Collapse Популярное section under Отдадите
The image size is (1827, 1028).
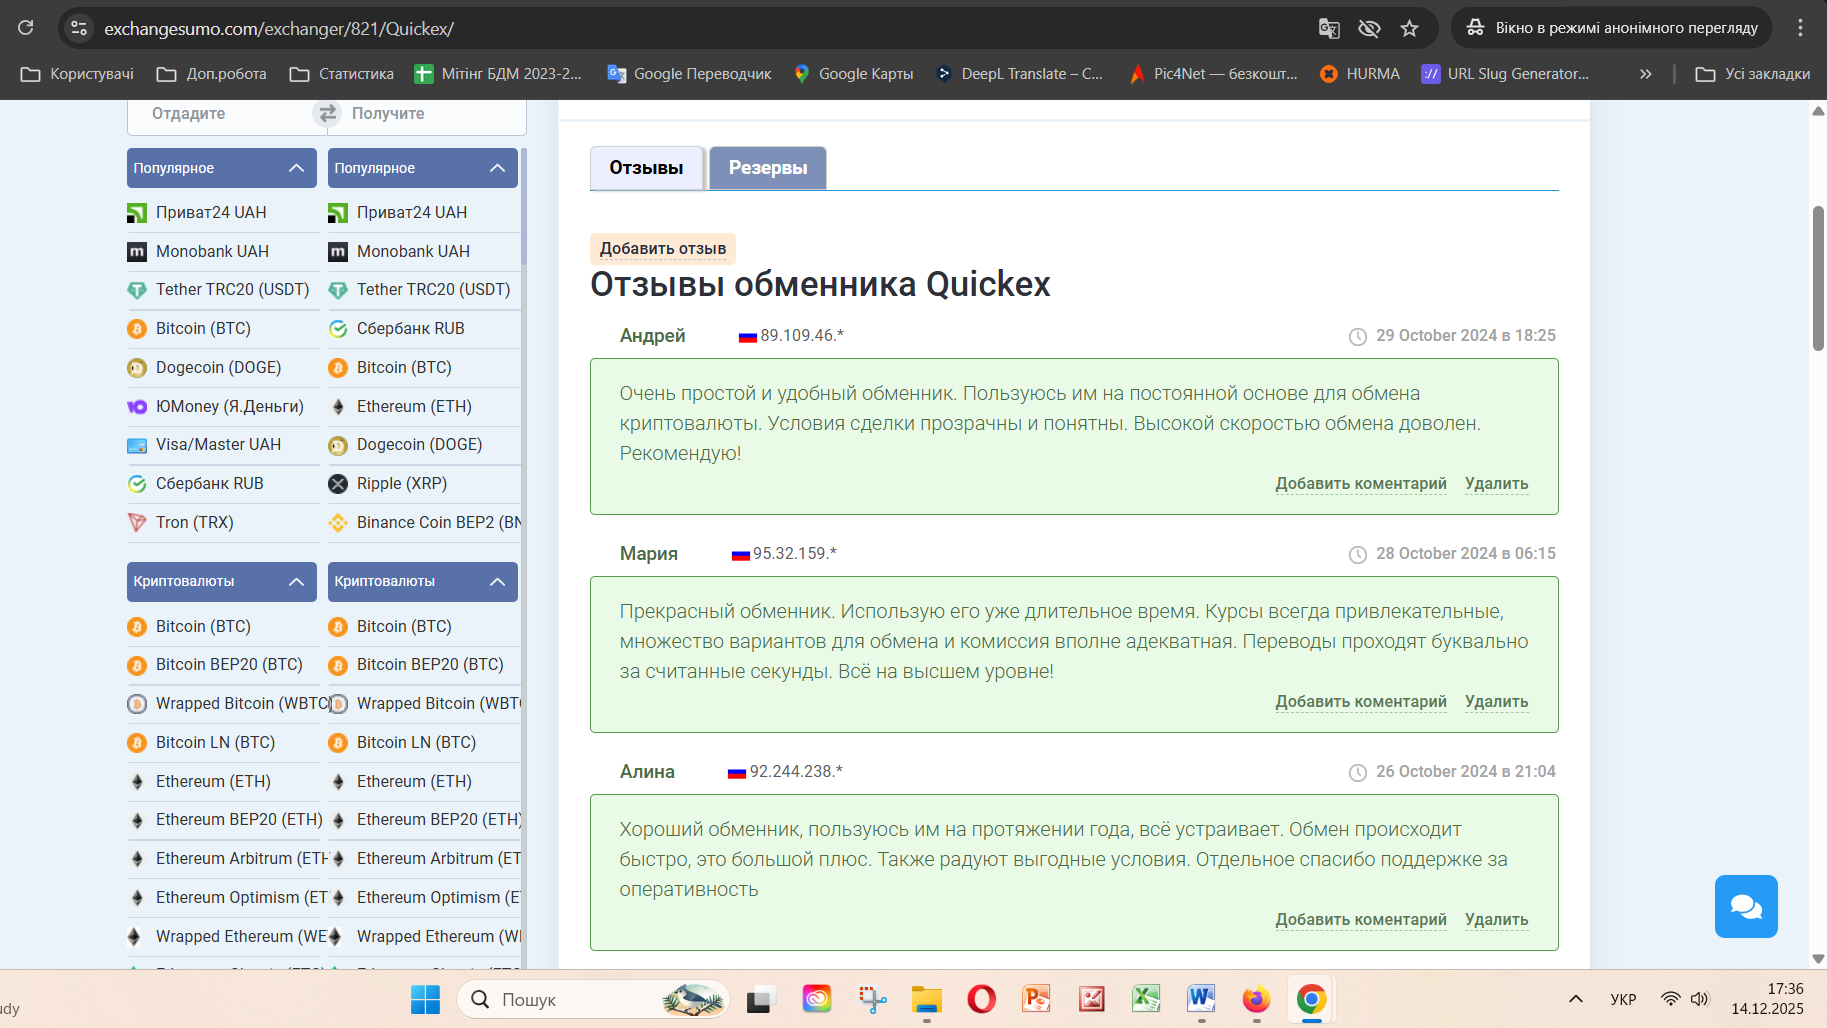(222, 168)
